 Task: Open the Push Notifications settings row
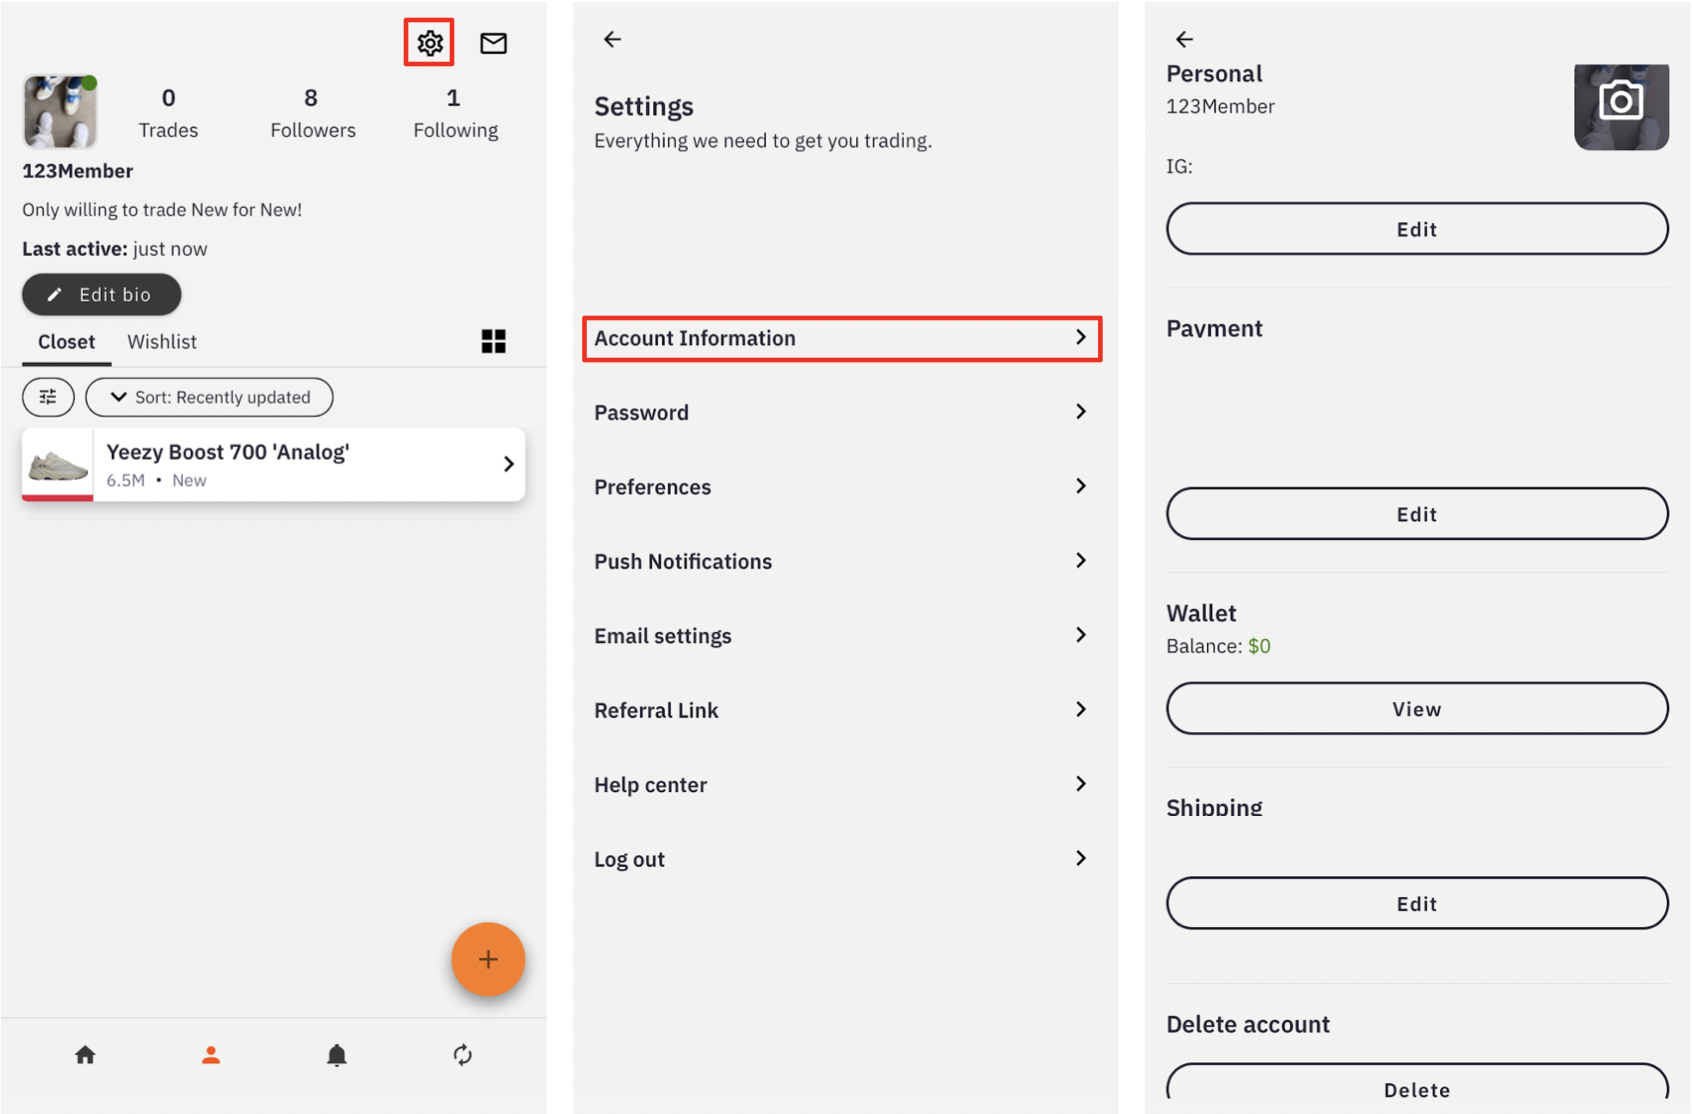(841, 561)
